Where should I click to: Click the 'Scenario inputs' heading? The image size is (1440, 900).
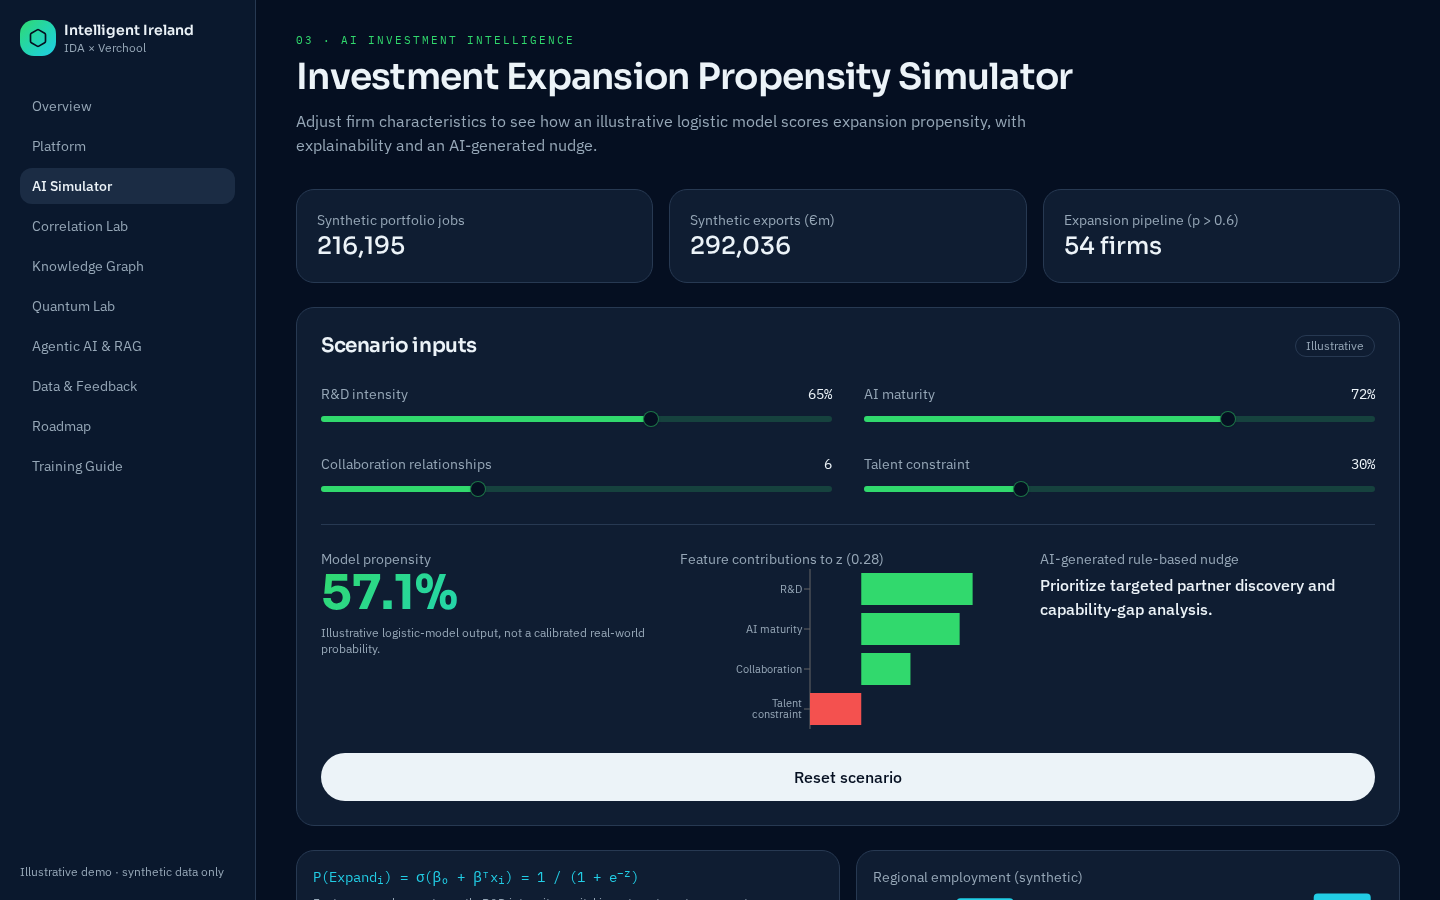point(399,345)
